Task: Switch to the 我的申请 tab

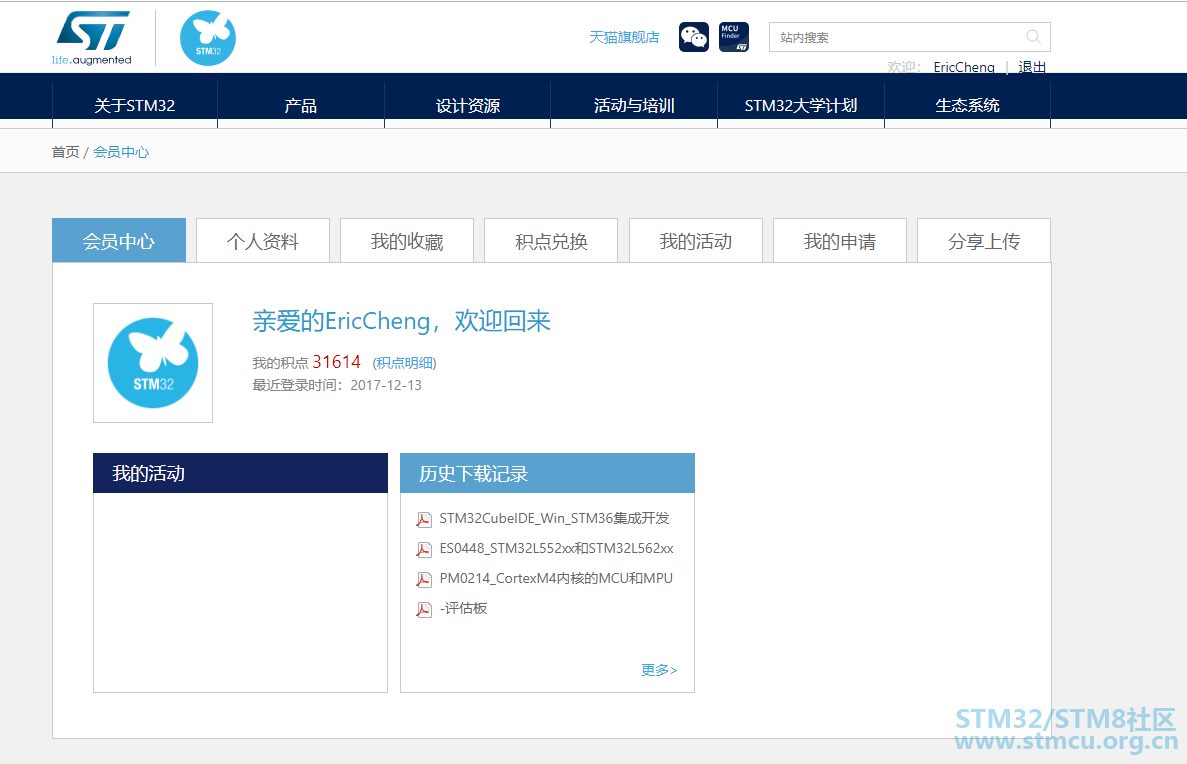Action: point(840,241)
